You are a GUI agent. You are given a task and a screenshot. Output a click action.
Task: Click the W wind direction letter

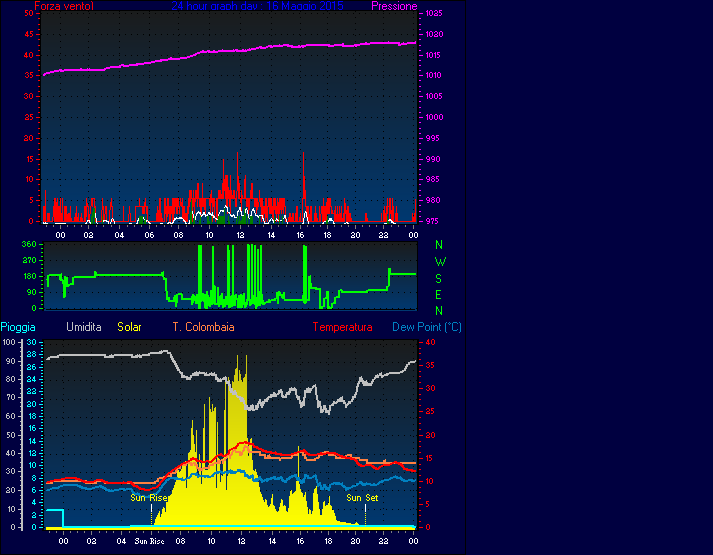pyautogui.click(x=440, y=261)
